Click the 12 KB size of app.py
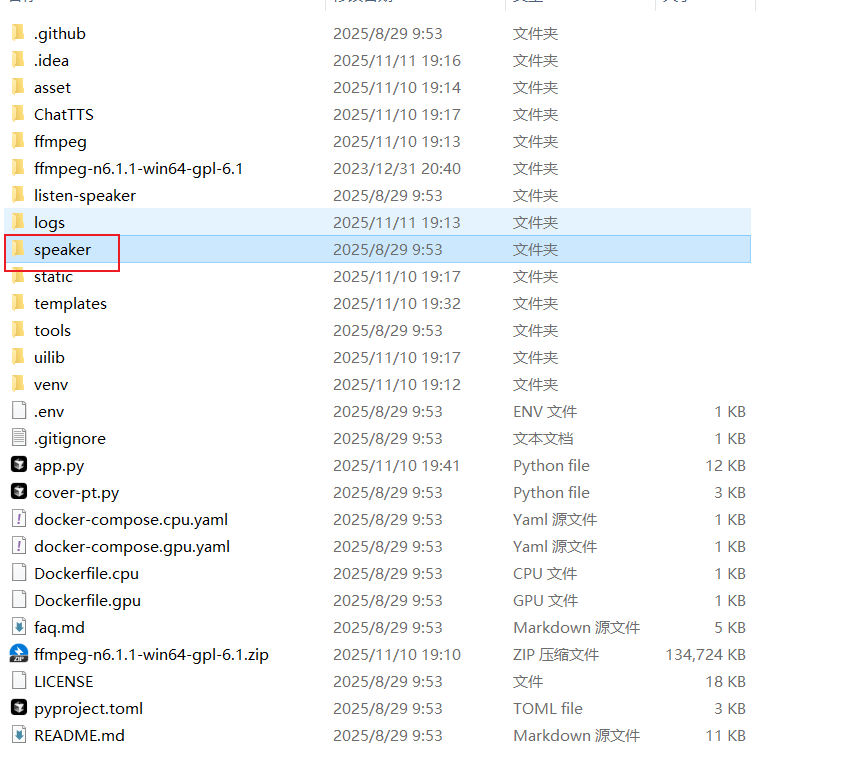Viewport: 854px width, 766px height. (x=726, y=465)
